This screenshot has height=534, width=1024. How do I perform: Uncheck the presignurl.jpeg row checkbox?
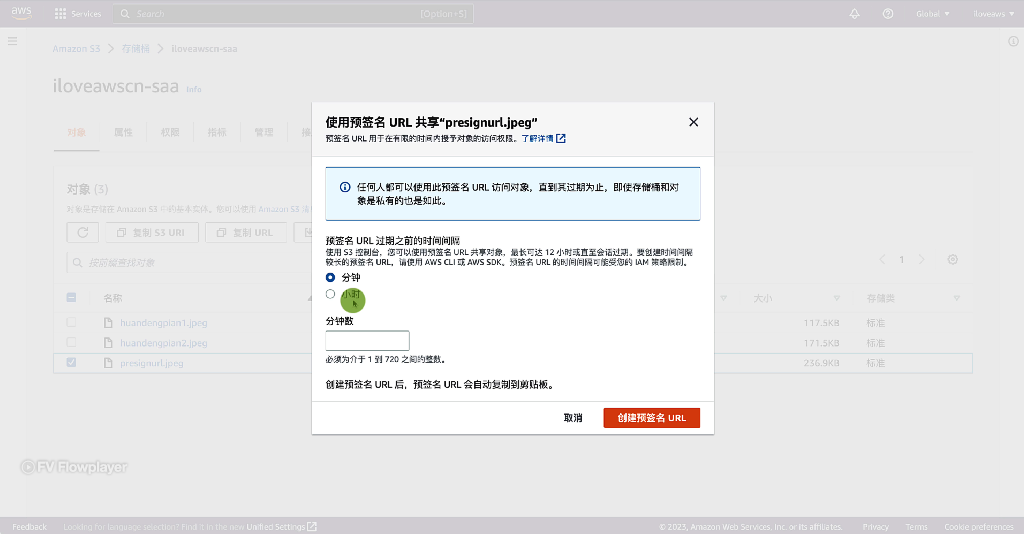click(x=71, y=362)
